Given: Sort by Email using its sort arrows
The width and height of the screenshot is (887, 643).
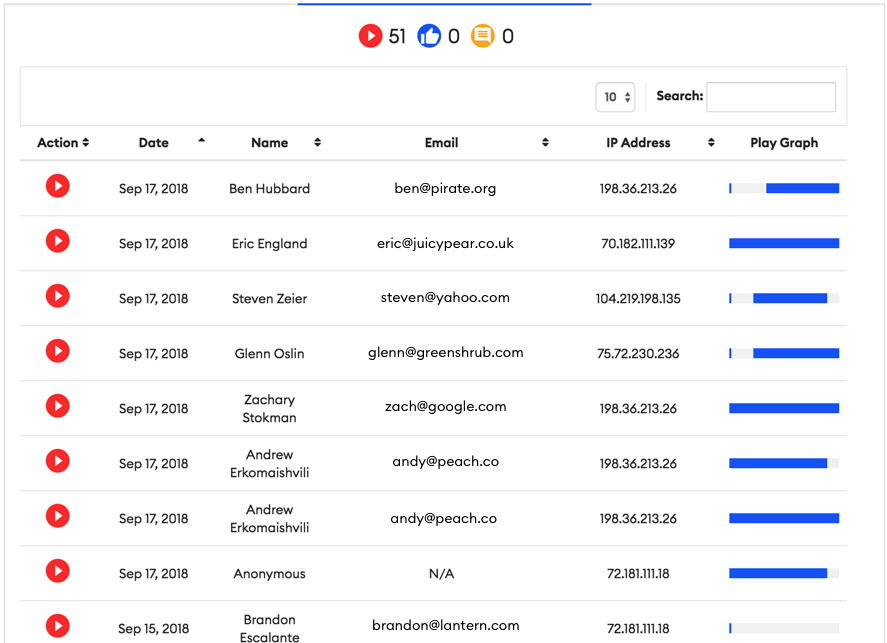Looking at the screenshot, I should (545, 143).
